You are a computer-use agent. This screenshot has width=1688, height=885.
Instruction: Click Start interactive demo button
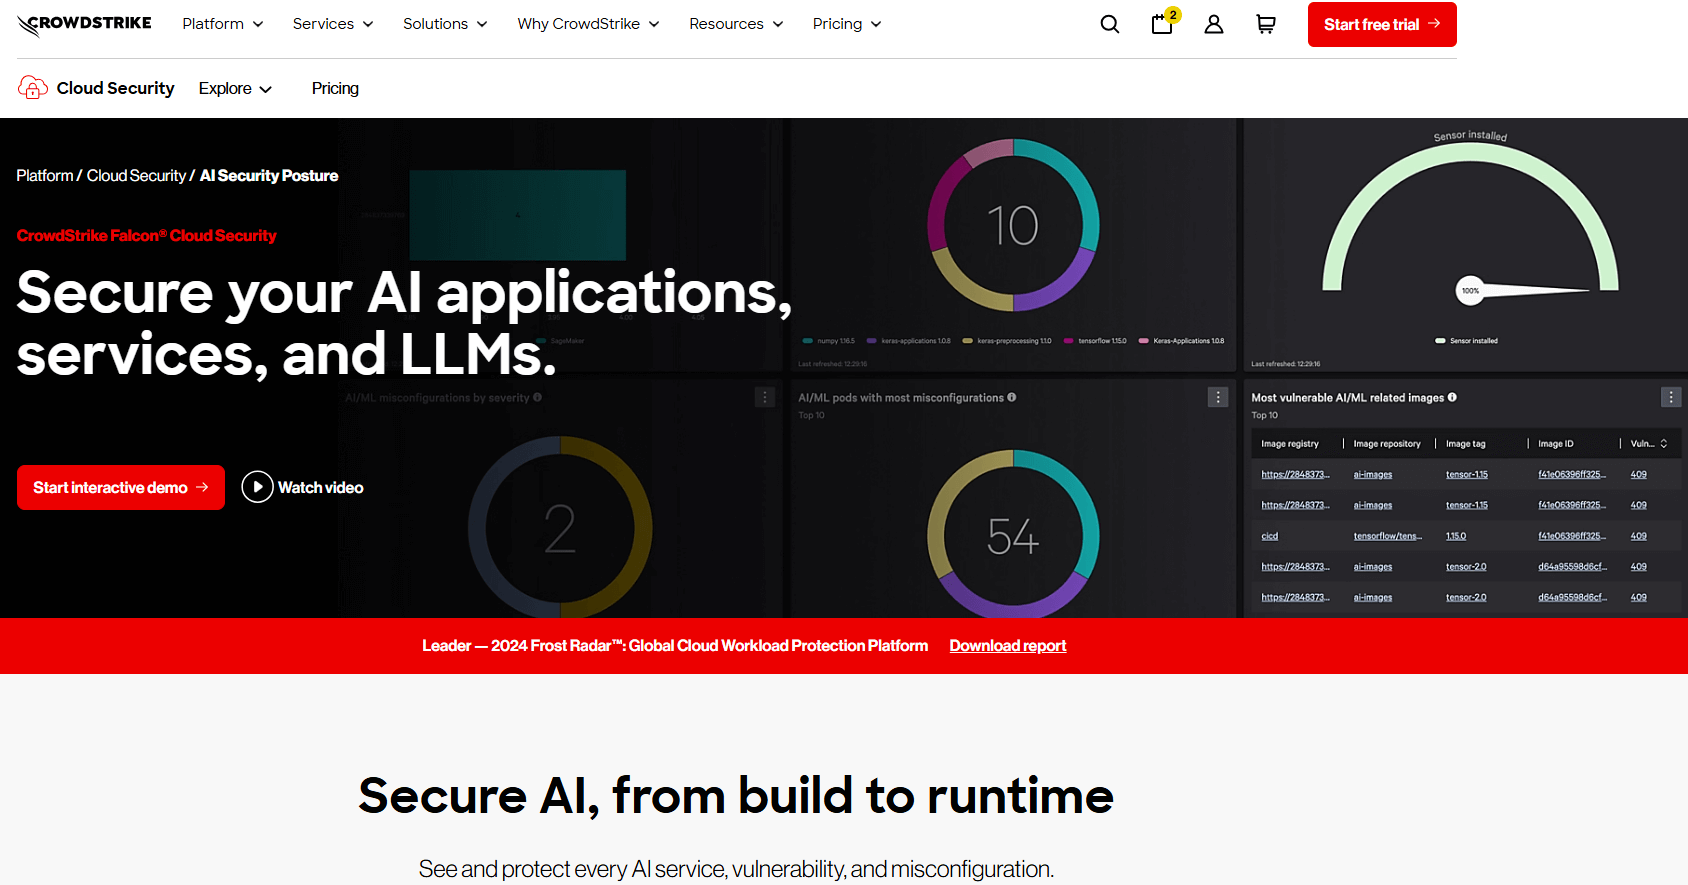(x=121, y=487)
